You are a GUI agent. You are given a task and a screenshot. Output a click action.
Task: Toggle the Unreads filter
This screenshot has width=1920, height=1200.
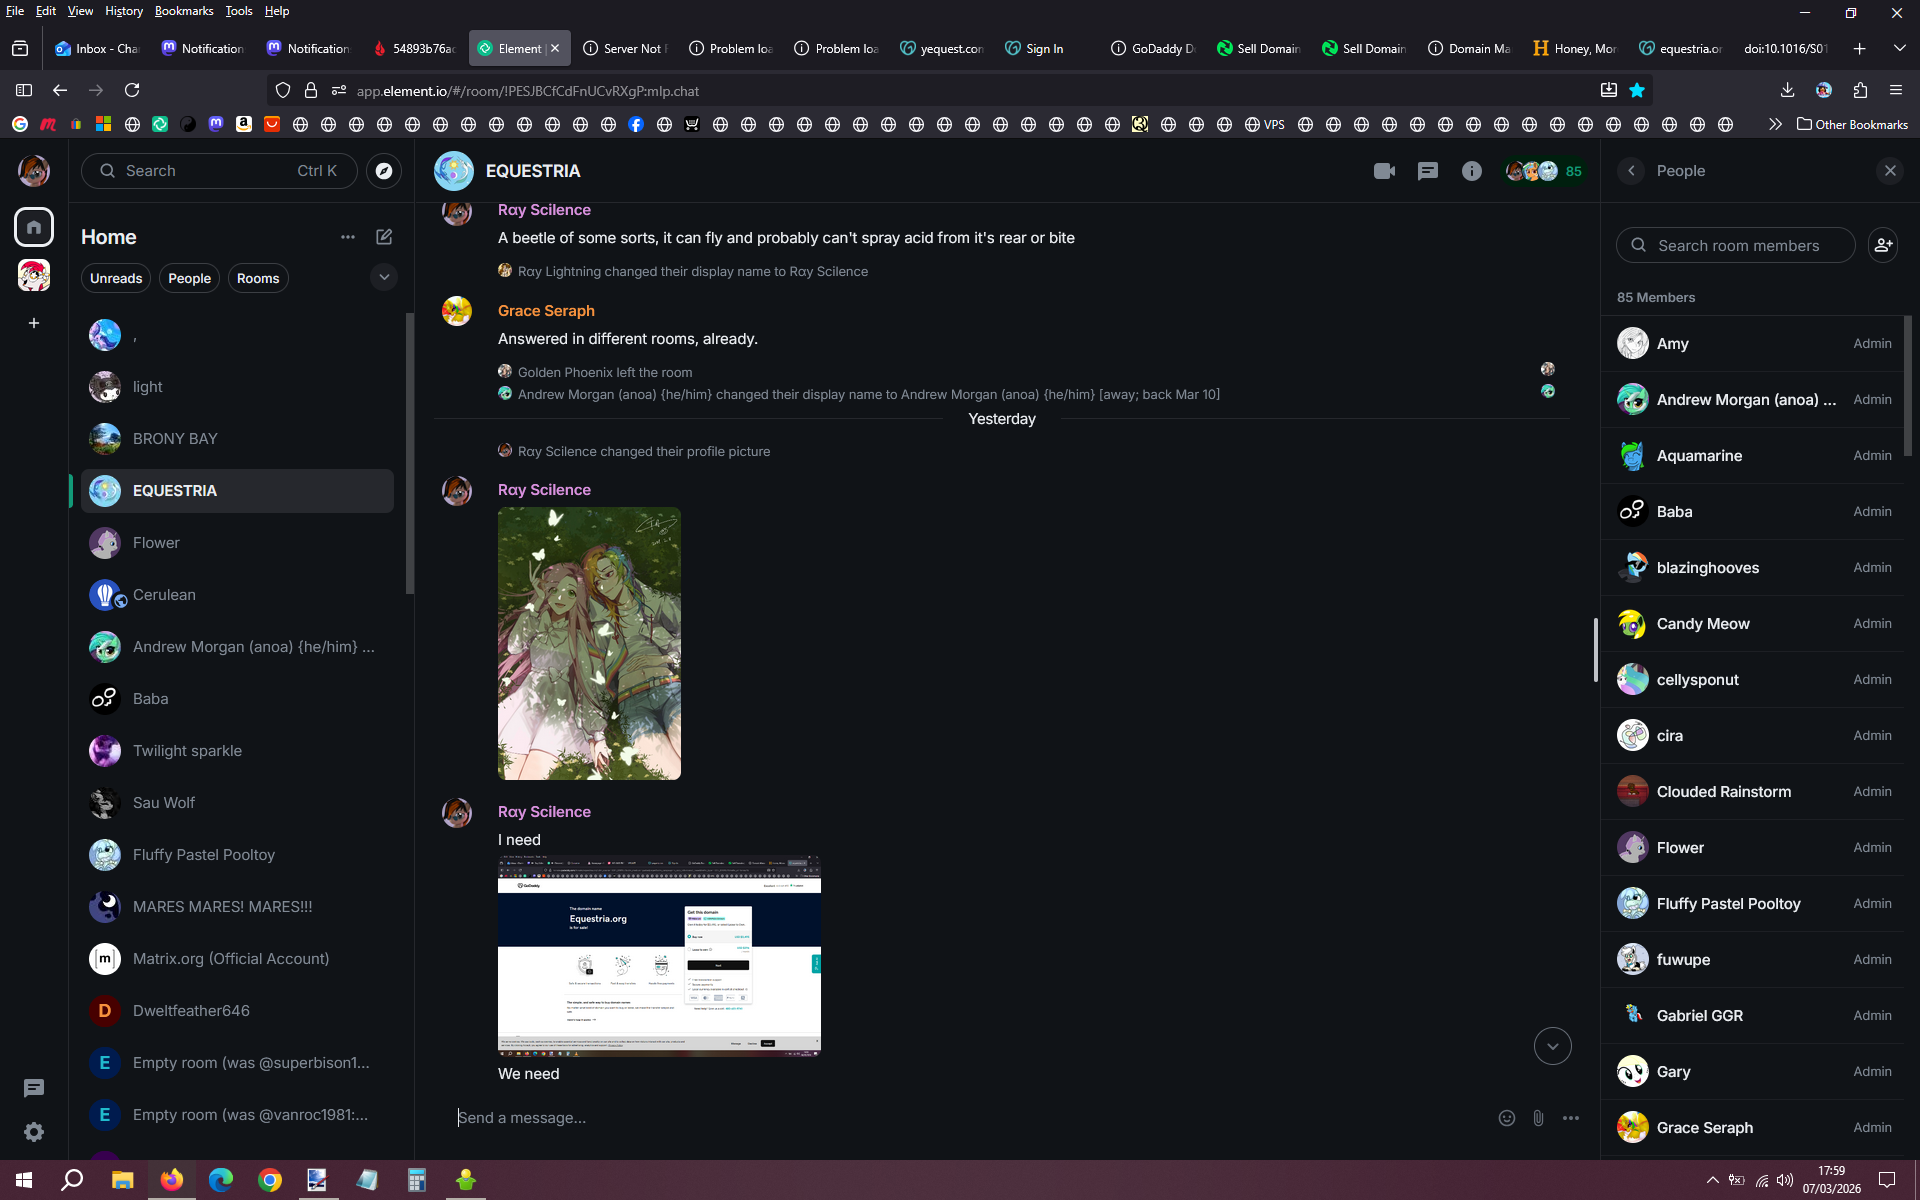(x=116, y=278)
